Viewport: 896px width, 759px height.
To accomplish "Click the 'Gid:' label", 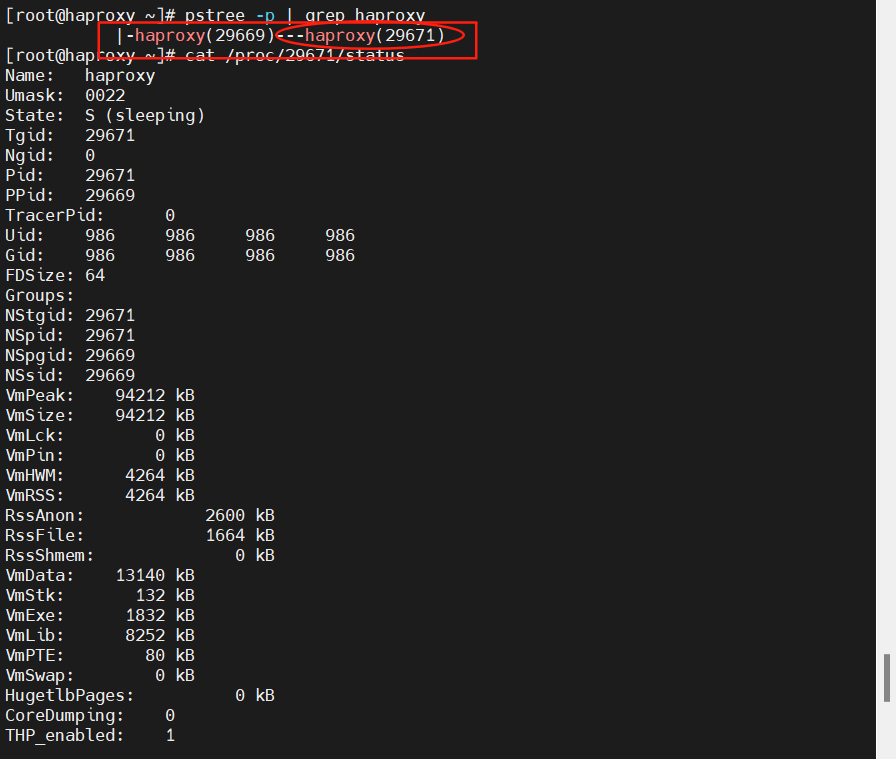I will (x=25, y=255).
